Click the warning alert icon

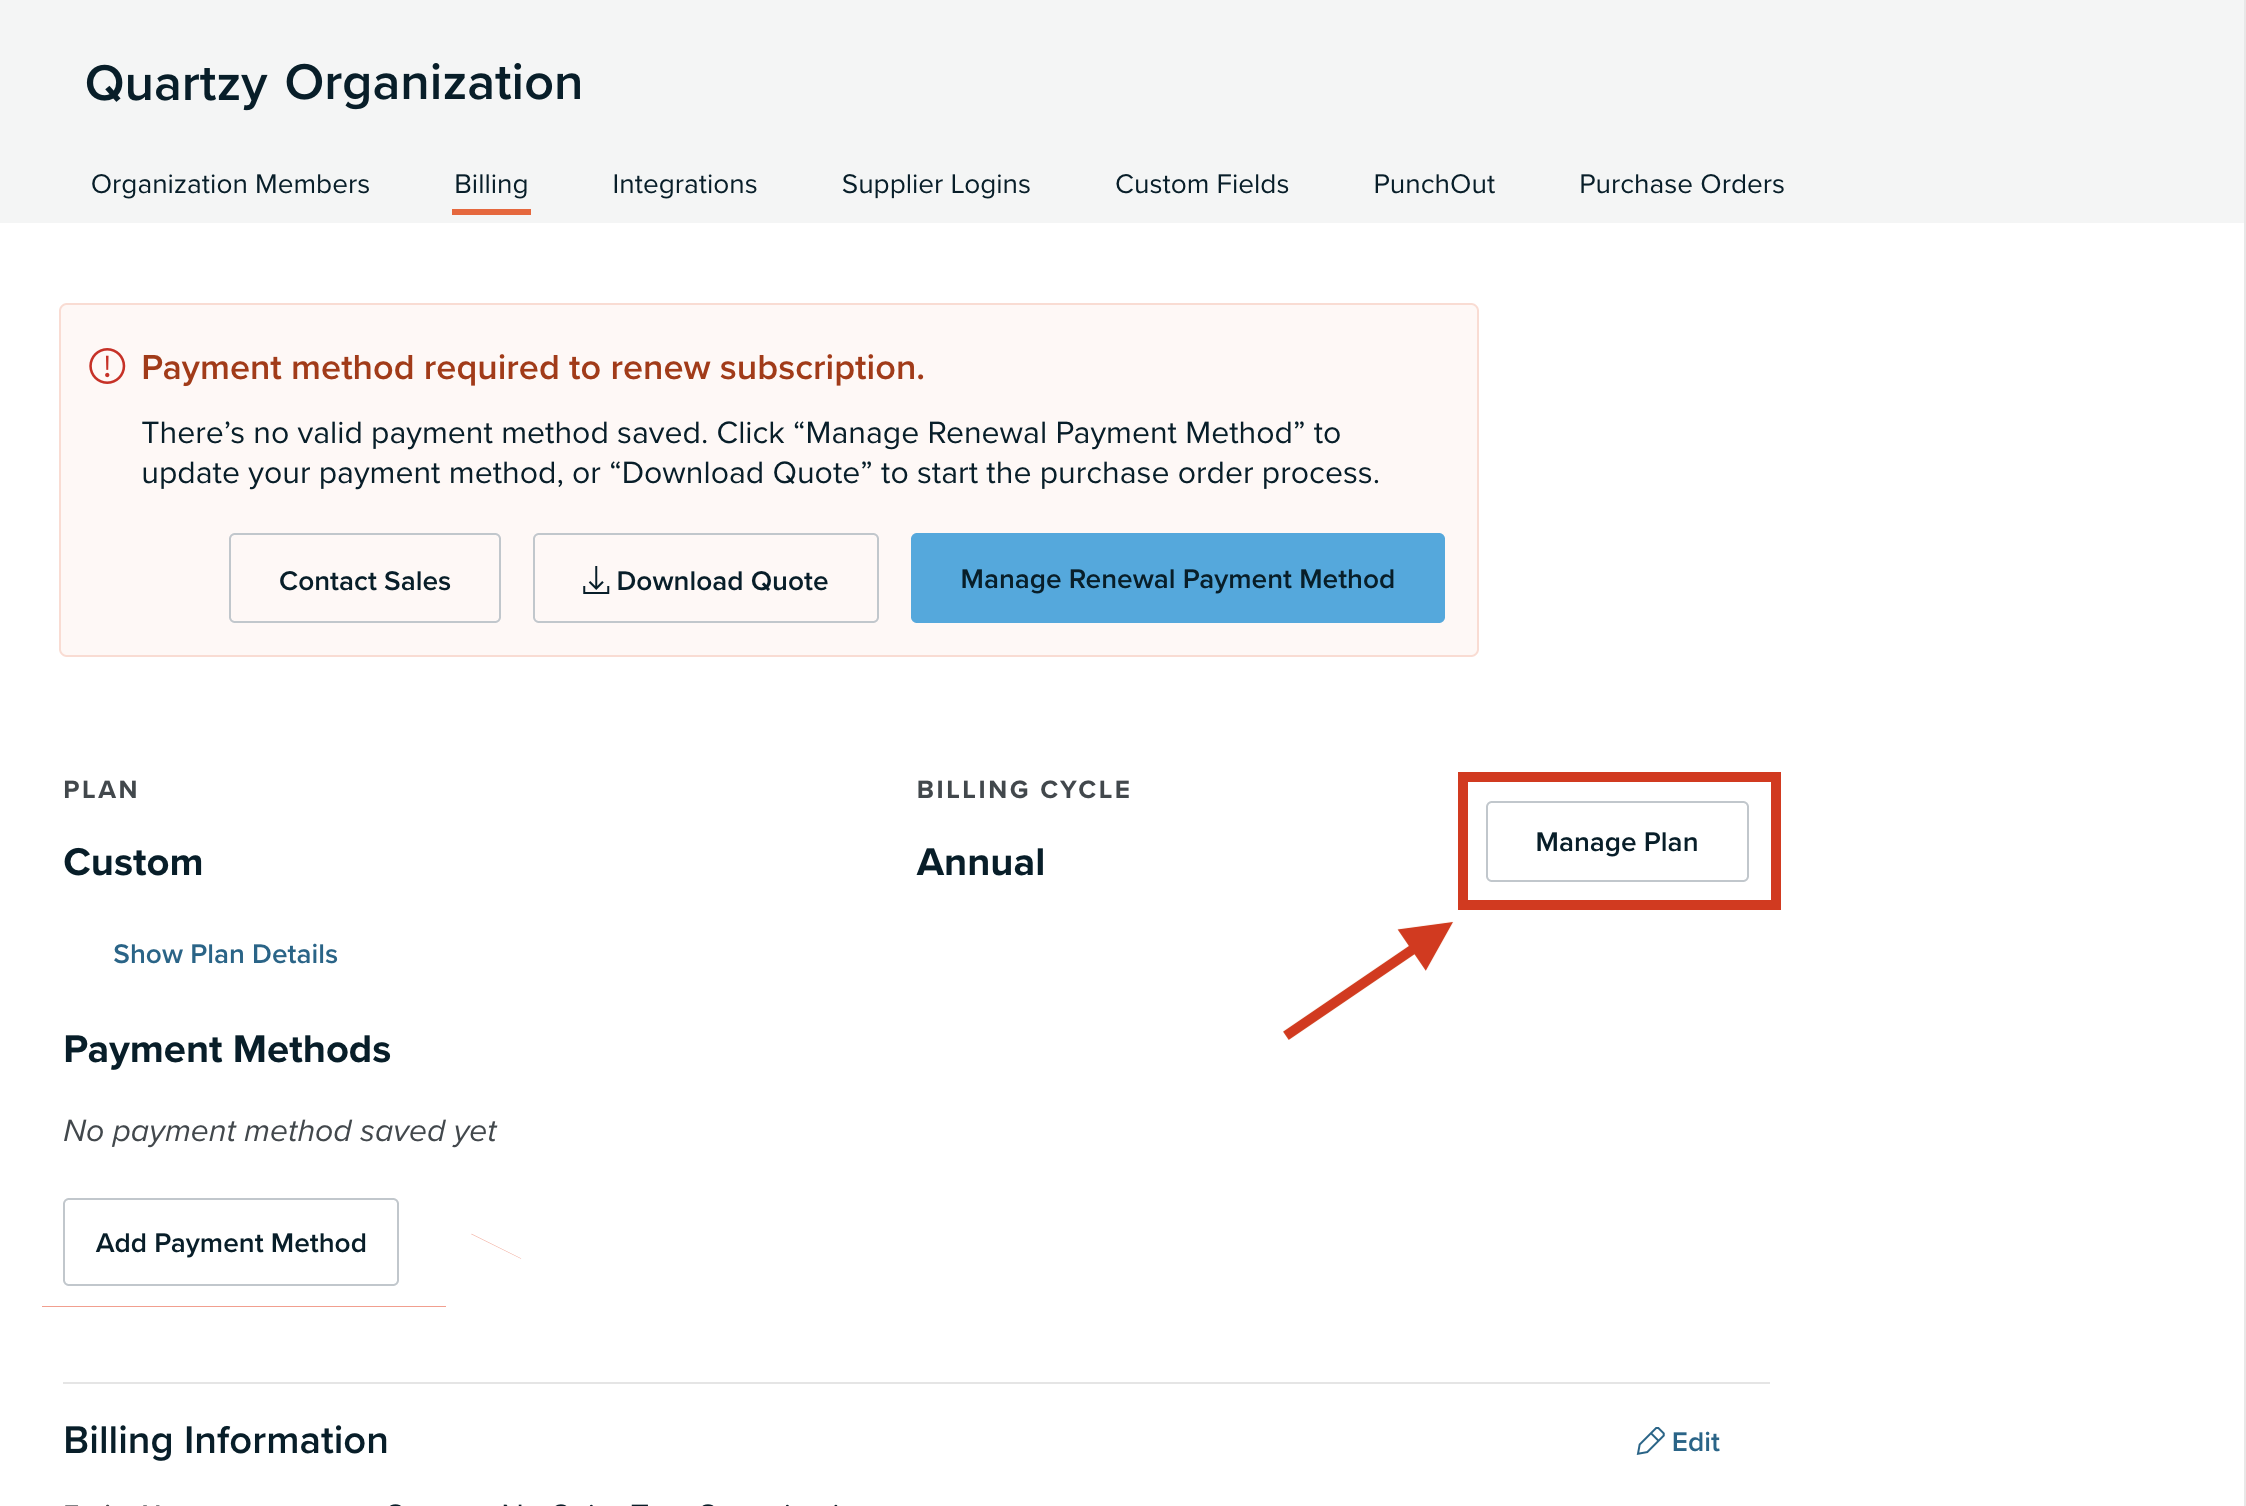[107, 367]
